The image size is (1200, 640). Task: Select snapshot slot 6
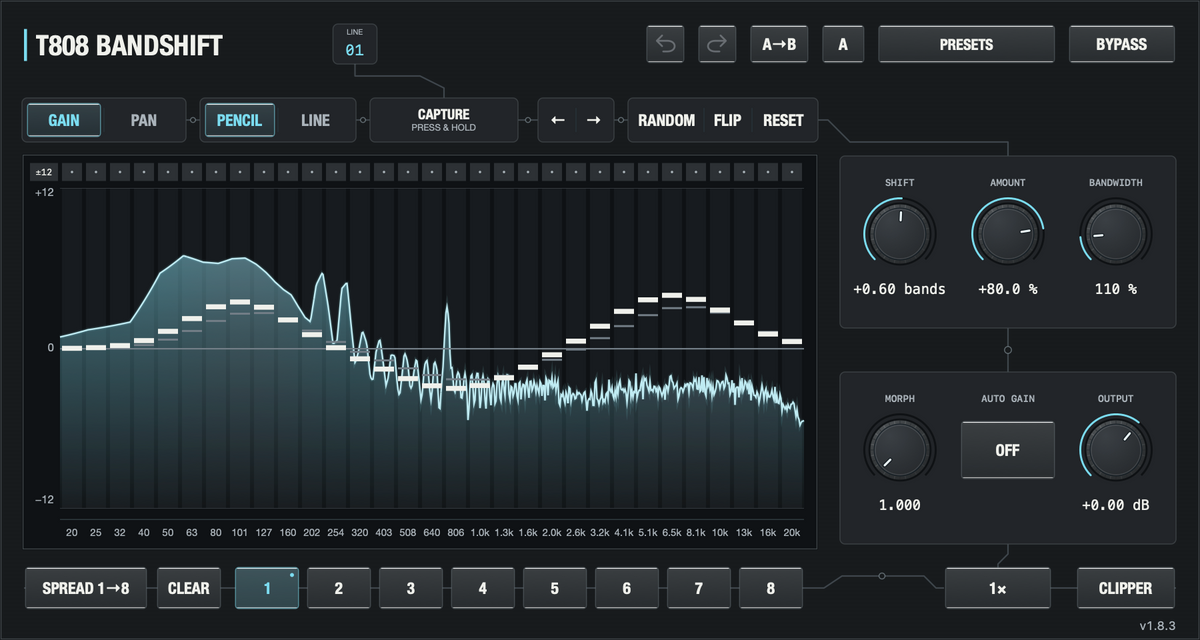627,588
